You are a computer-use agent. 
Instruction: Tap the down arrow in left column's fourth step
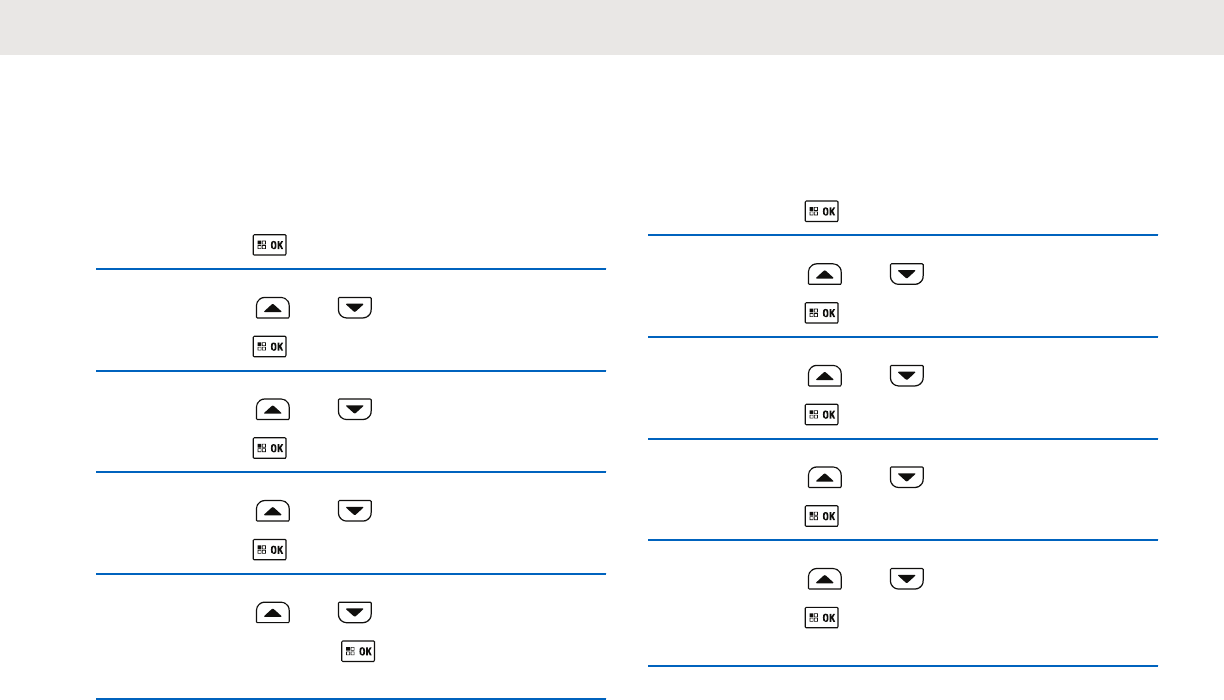pyautogui.click(x=354, y=511)
